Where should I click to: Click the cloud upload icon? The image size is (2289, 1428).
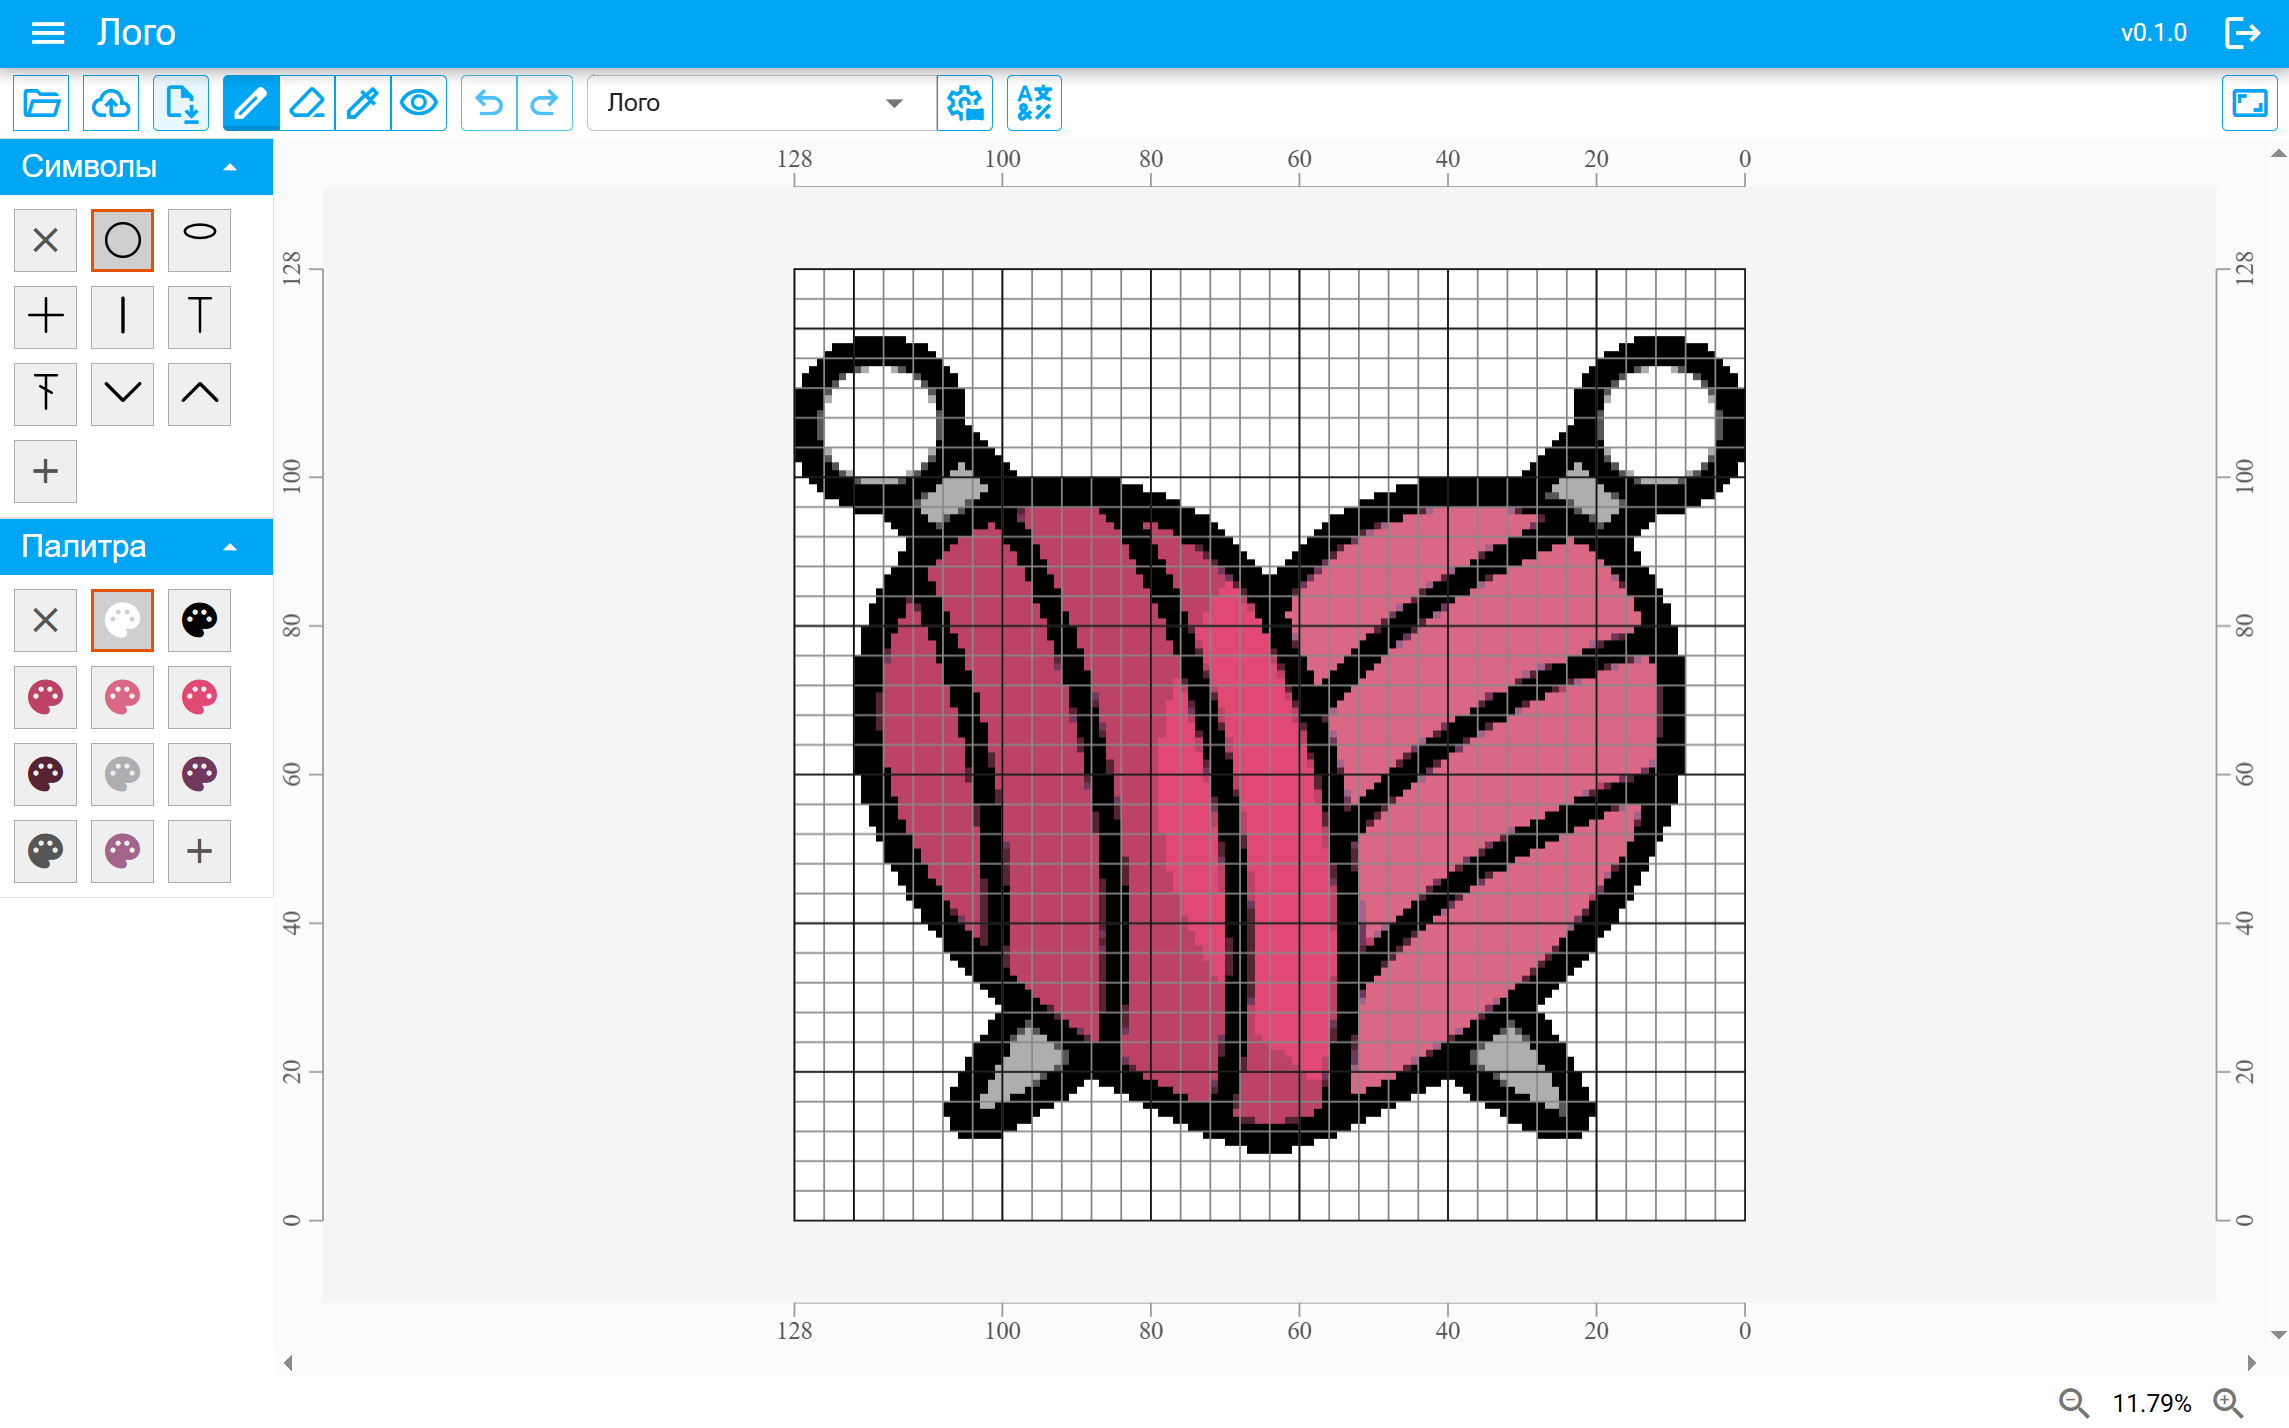111,103
